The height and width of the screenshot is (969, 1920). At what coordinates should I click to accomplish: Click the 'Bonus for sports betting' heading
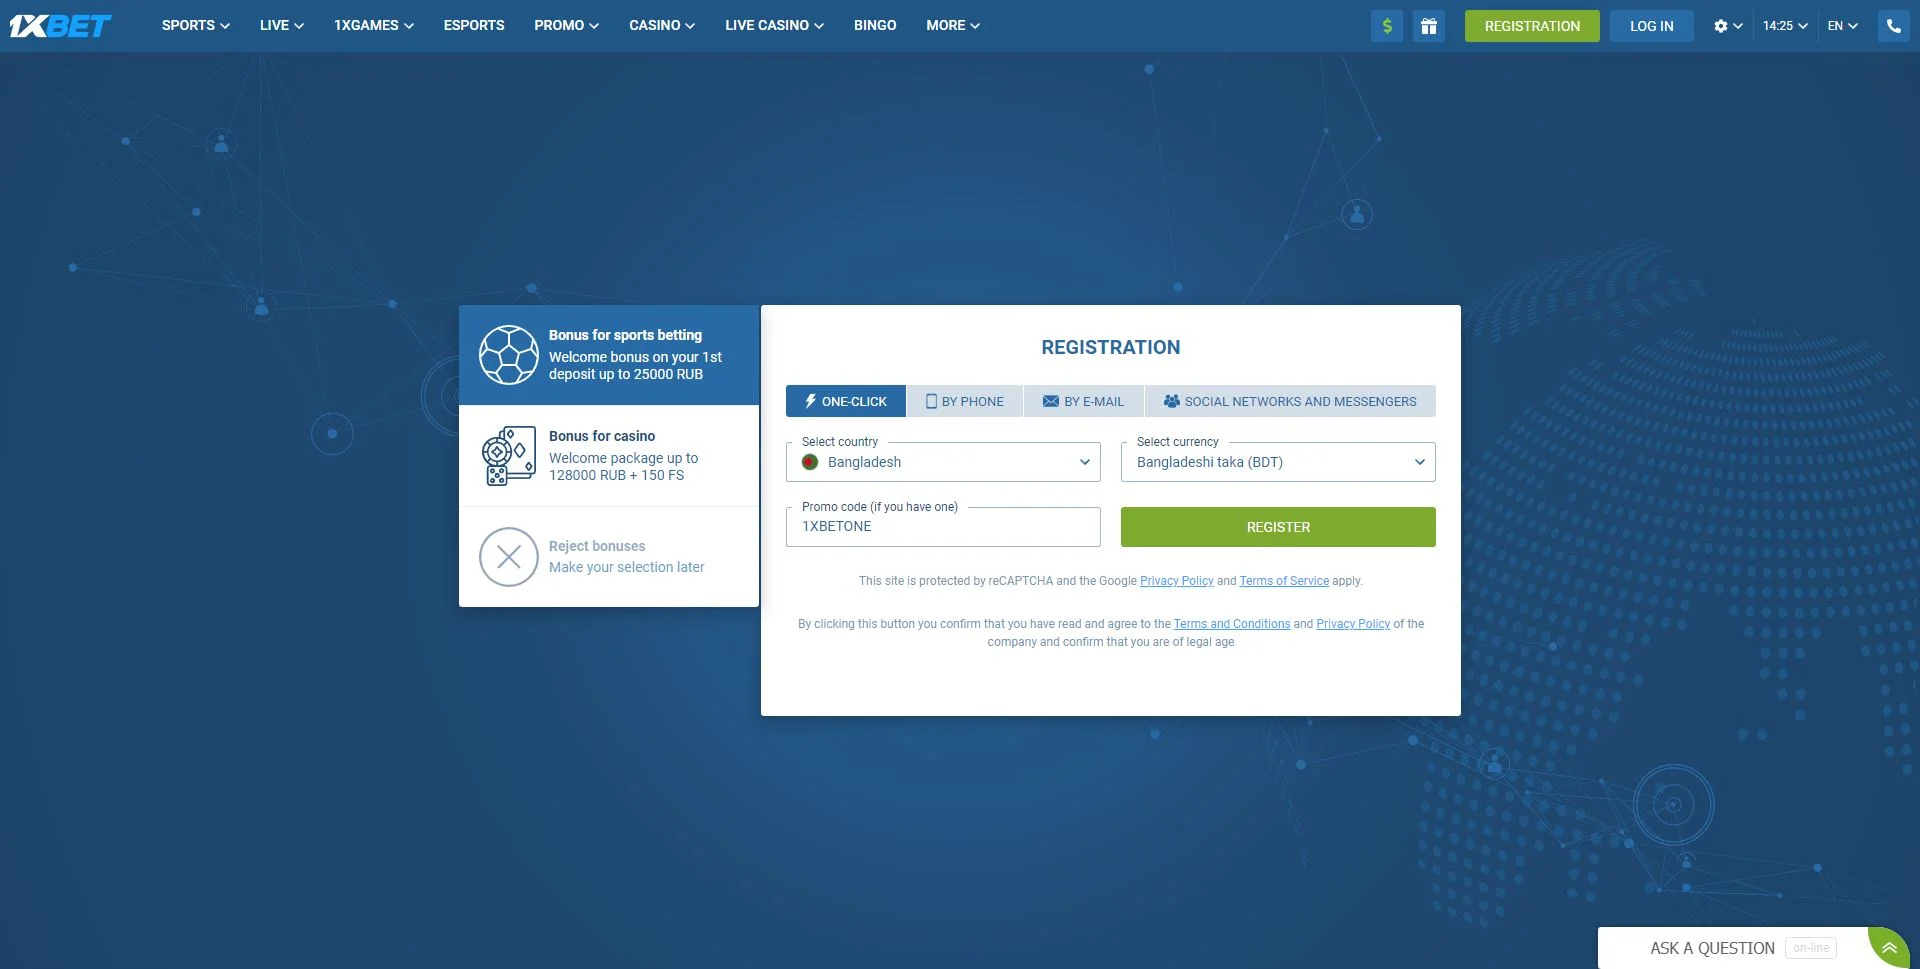click(x=625, y=335)
